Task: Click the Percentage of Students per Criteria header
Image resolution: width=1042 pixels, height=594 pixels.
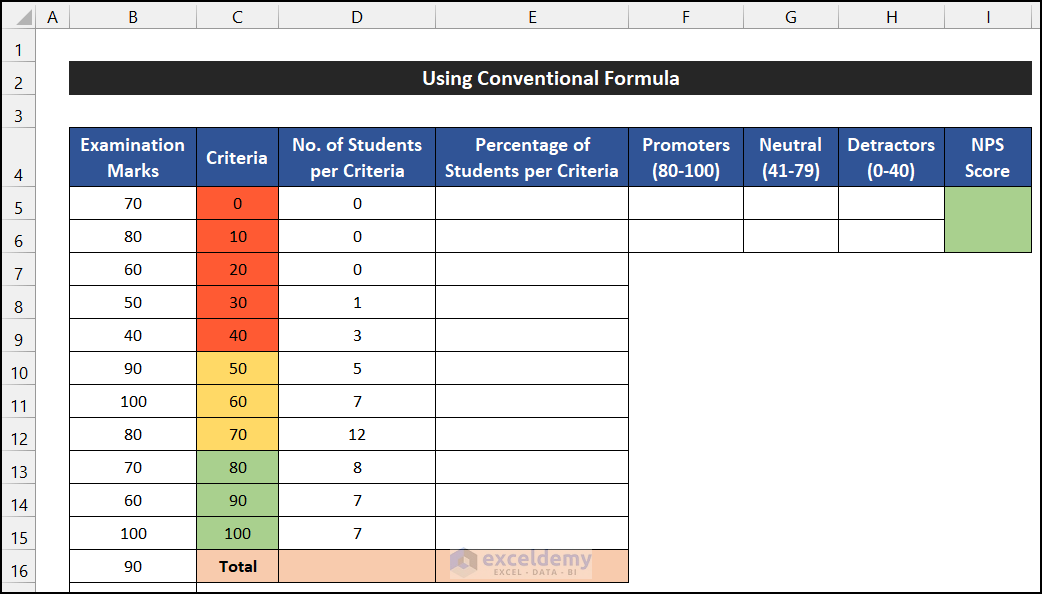Action: click(x=532, y=158)
